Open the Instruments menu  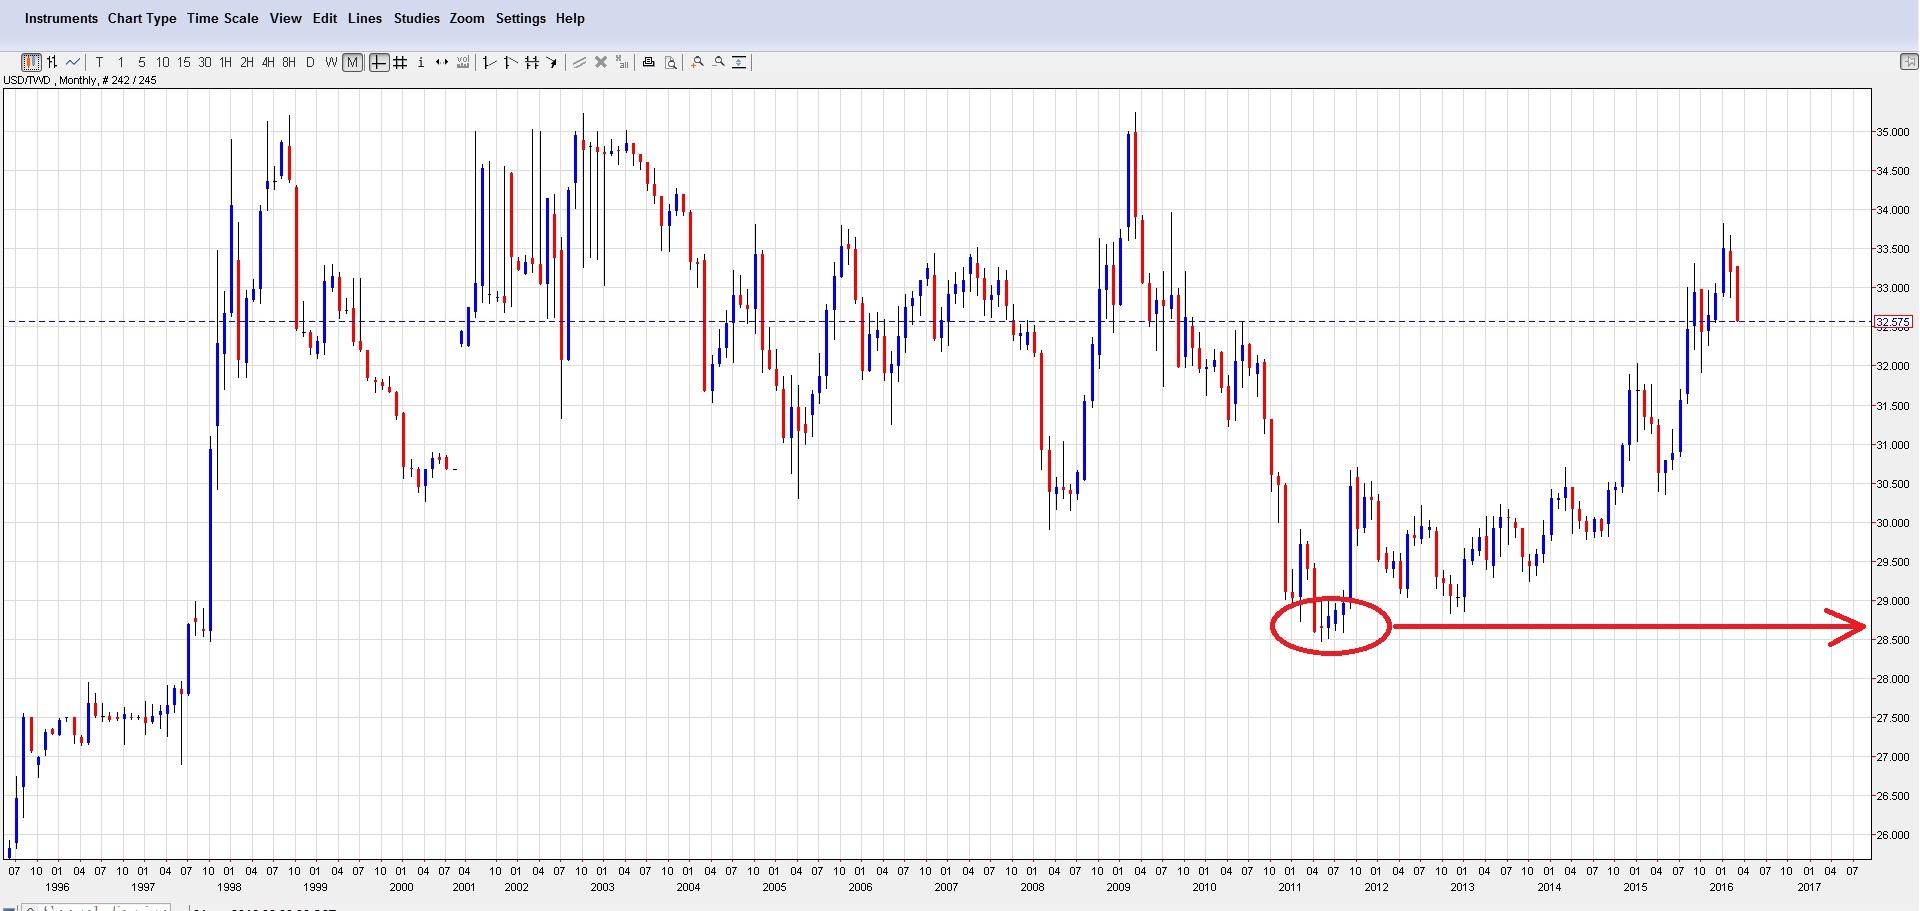click(x=61, y=18)
